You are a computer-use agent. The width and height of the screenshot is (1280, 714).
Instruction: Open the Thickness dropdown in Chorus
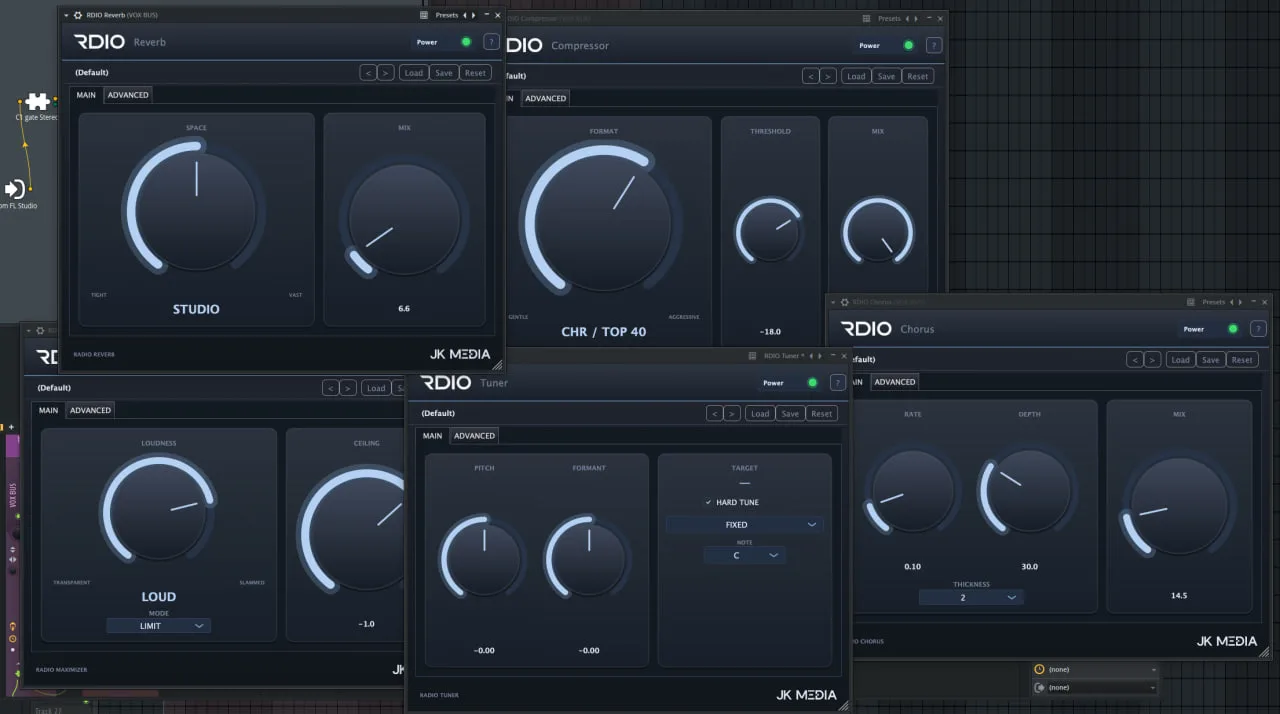[971, 597]
